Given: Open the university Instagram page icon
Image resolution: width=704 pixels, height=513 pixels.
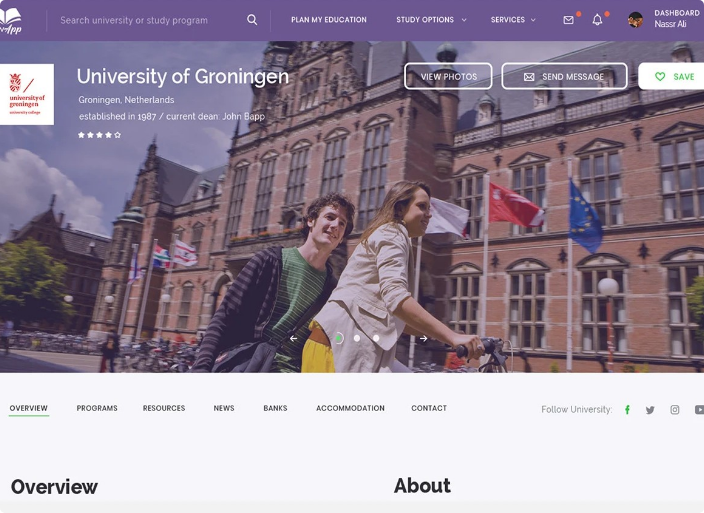Looking at the screenshot, I should click(x=675, y=410).
